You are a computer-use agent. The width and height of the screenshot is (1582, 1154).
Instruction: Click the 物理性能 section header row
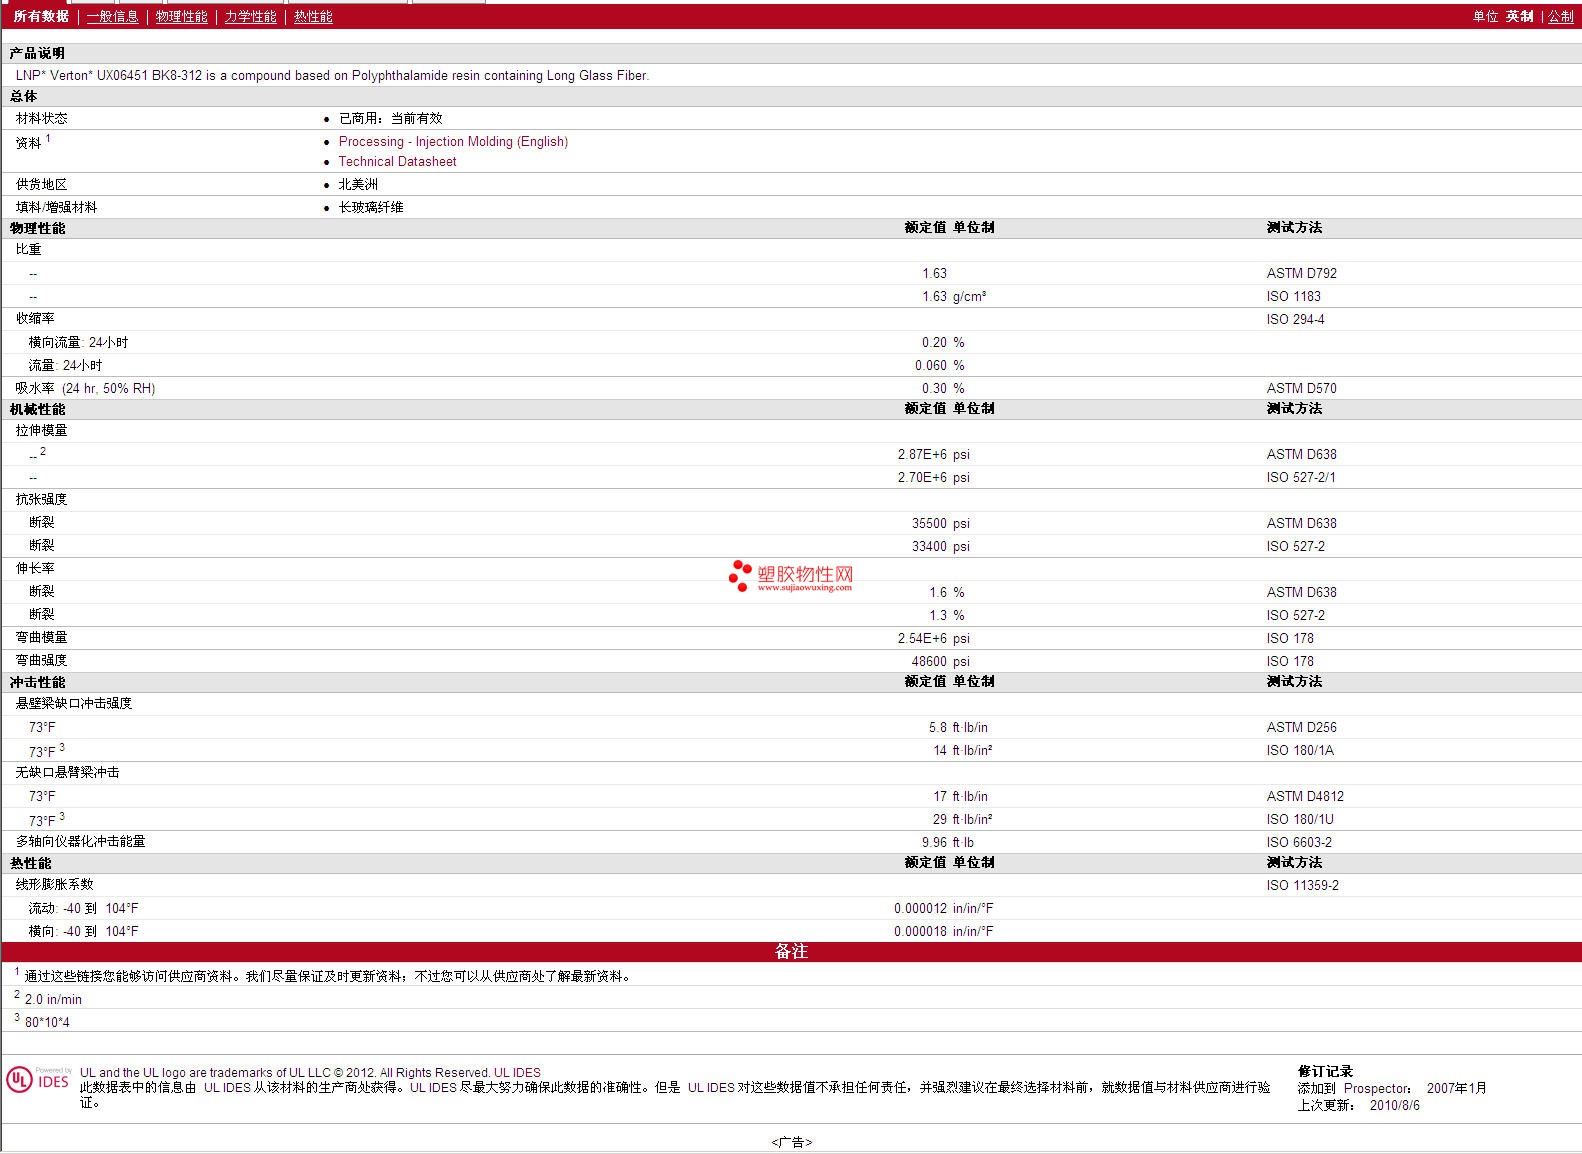tap(791, 228)
